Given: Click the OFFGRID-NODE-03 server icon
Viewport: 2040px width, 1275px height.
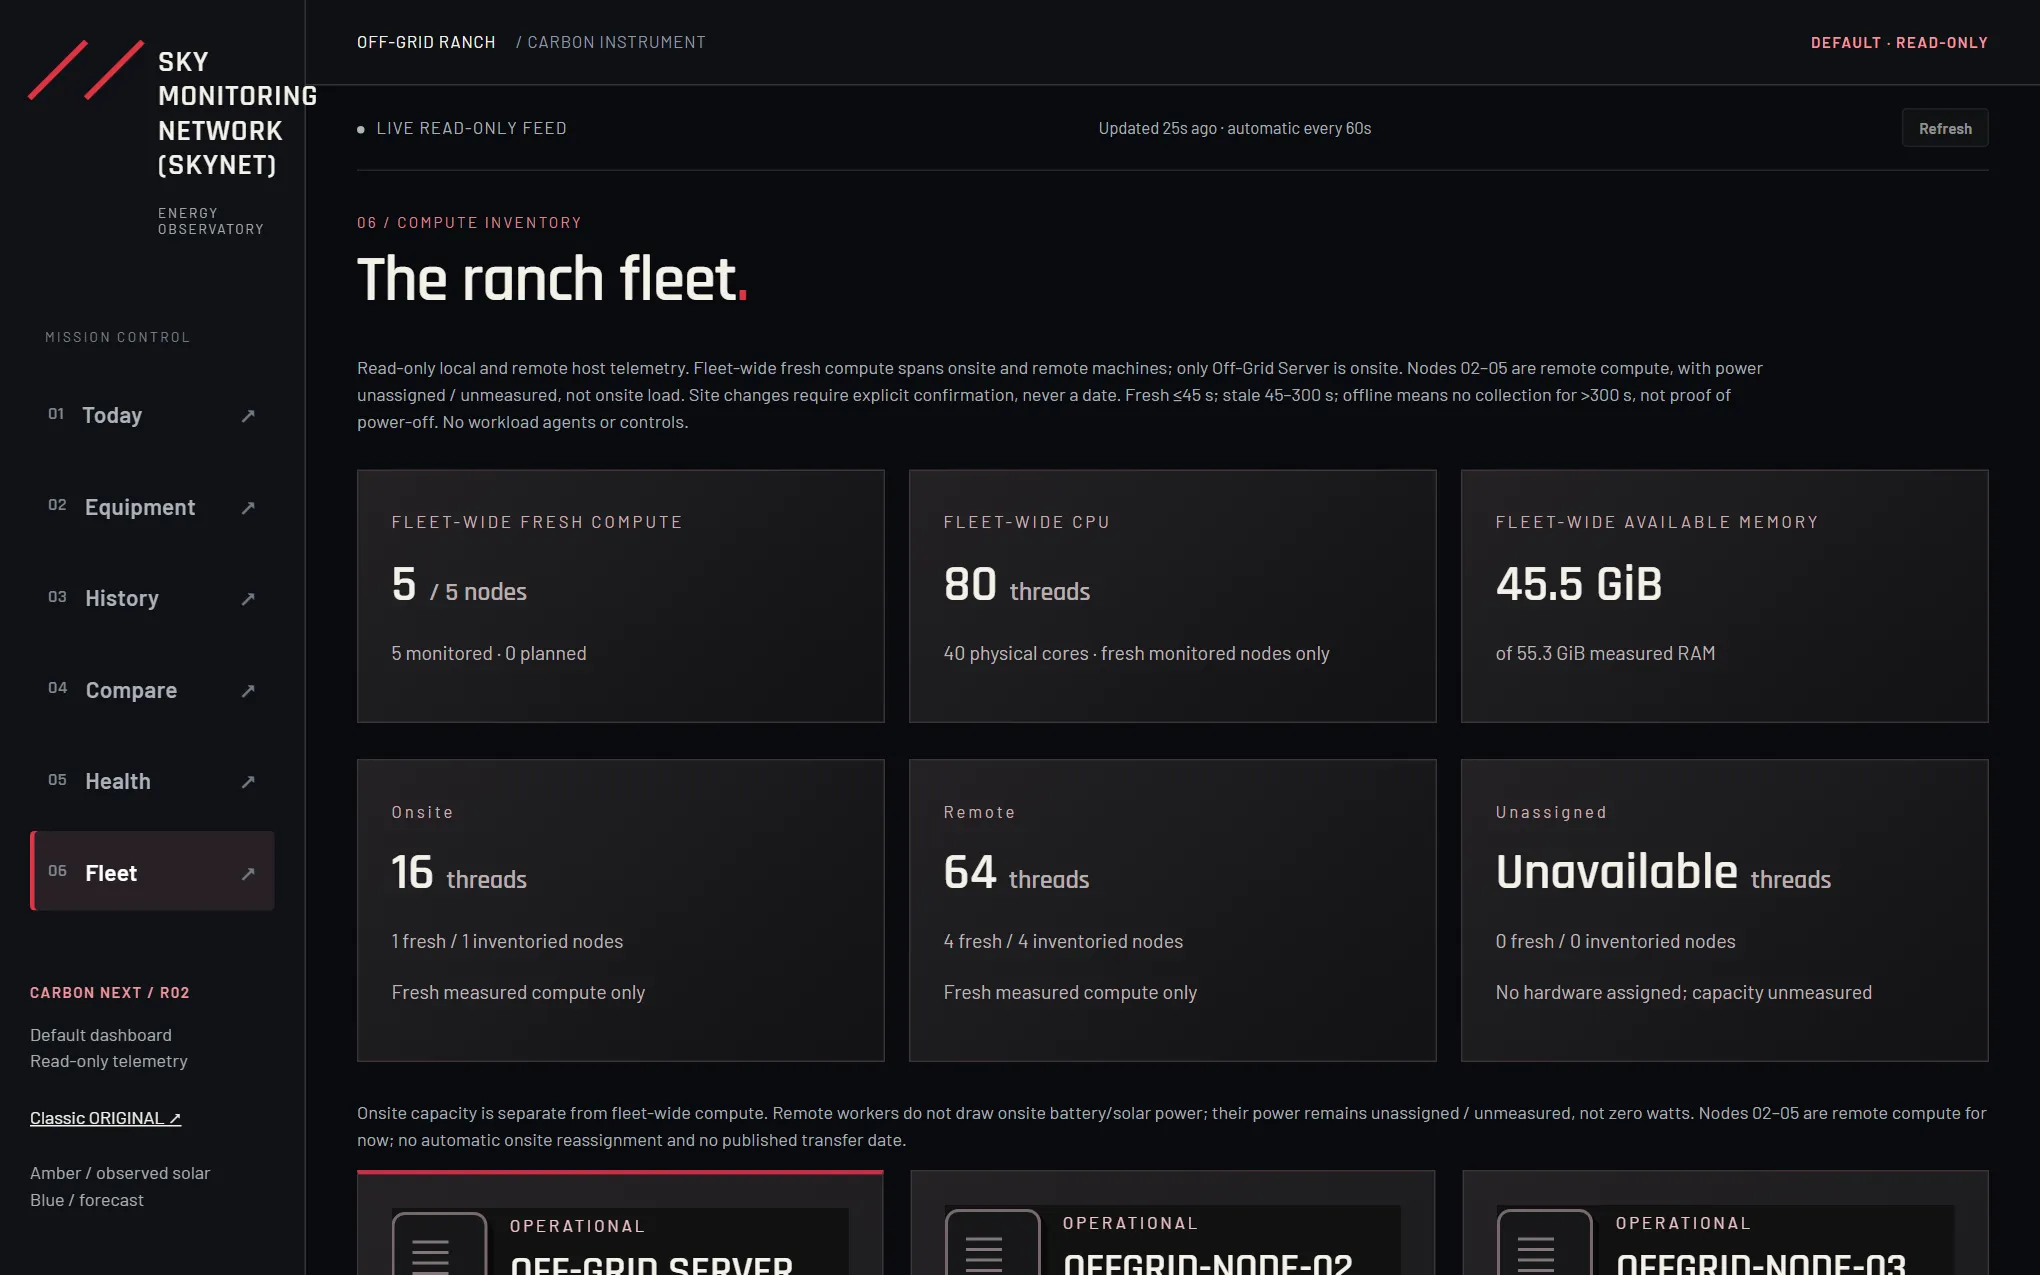Looking at the screenshot, I should (x=1545, y=1242).
